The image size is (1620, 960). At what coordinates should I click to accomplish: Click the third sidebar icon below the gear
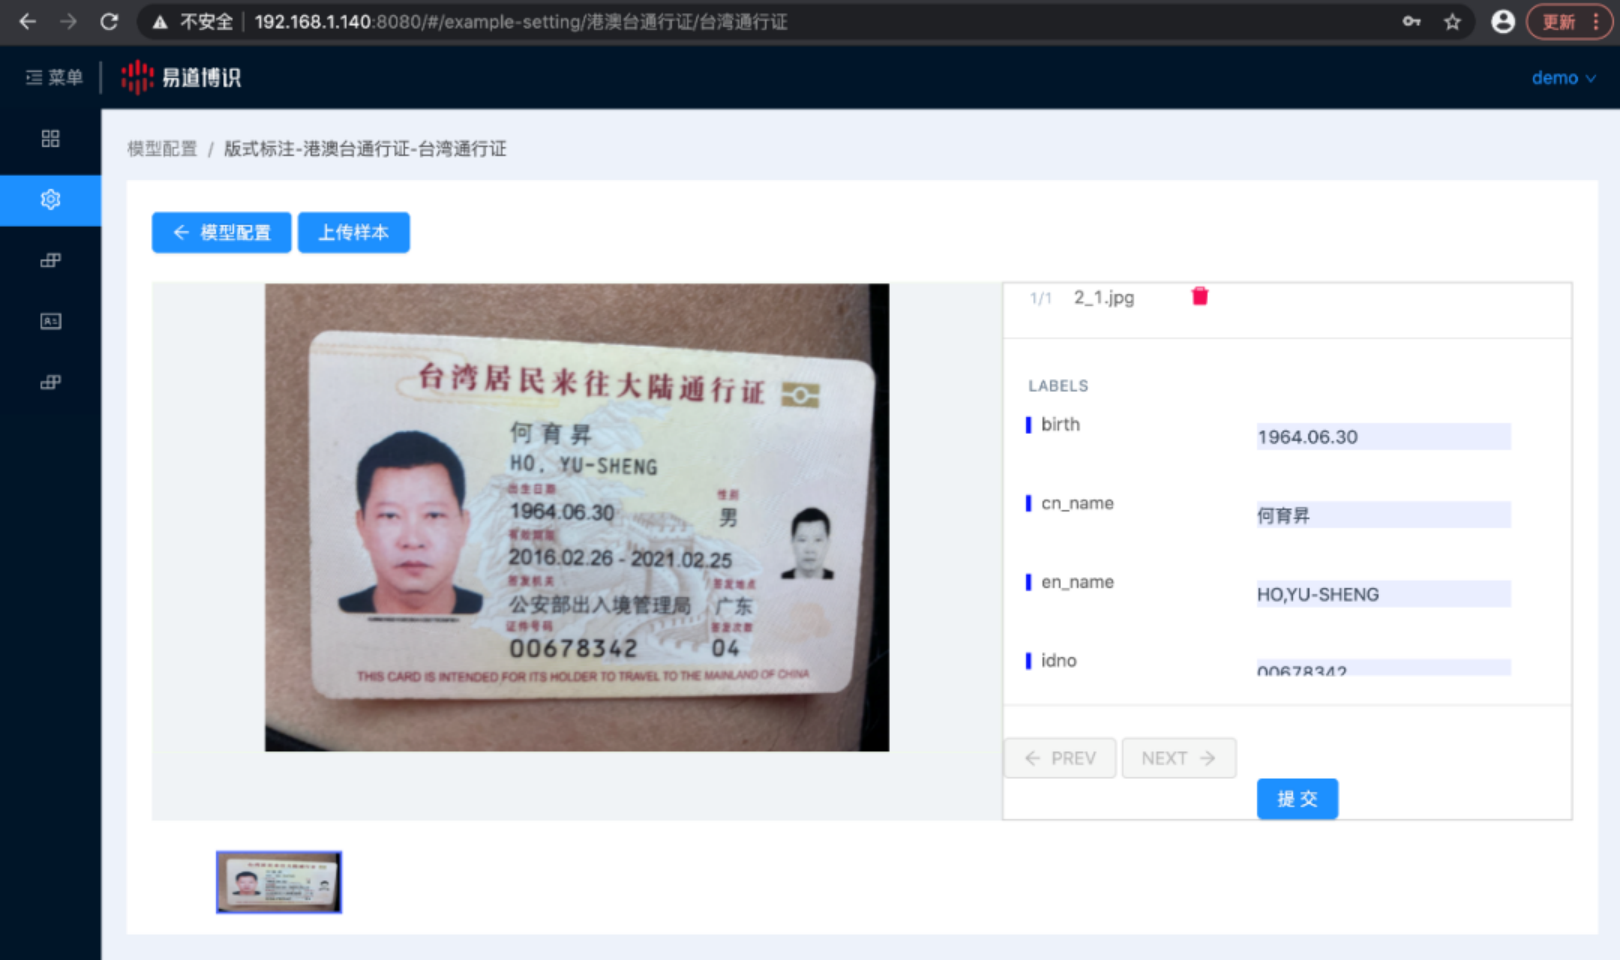tap(50, 261)
